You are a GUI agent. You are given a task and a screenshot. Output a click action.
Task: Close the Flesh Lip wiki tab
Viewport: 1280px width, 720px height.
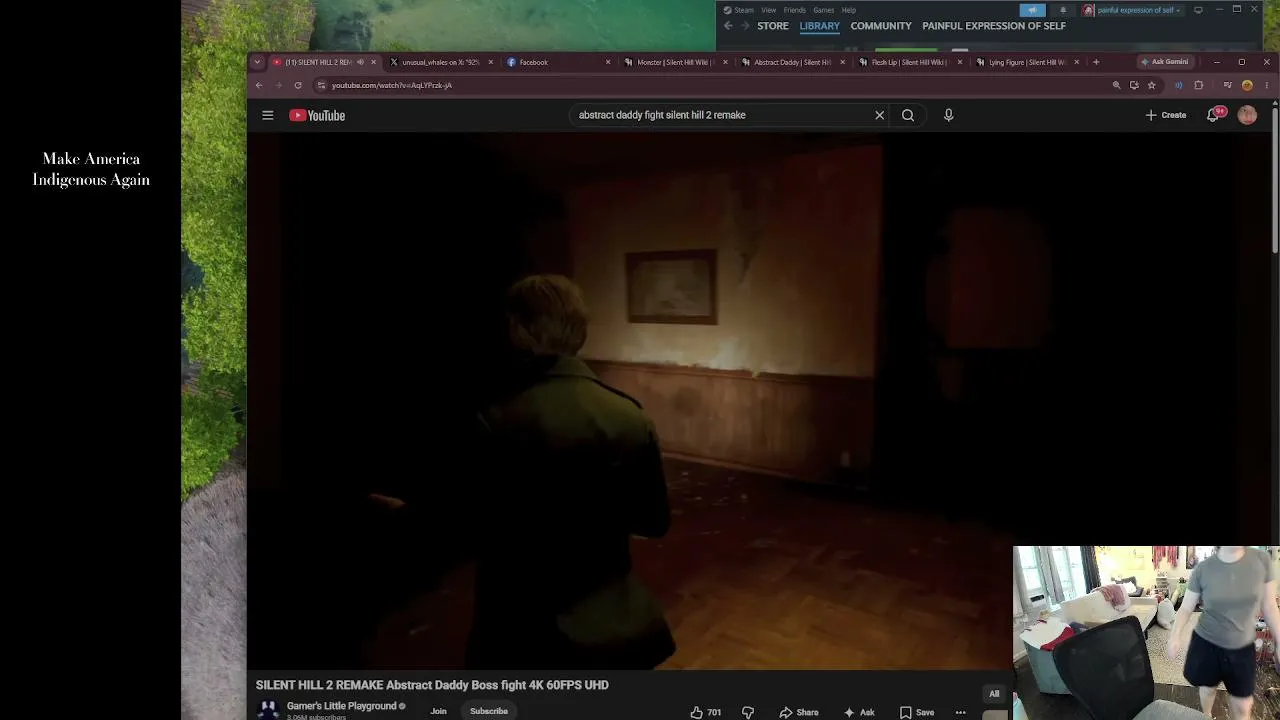click(960, 62)
